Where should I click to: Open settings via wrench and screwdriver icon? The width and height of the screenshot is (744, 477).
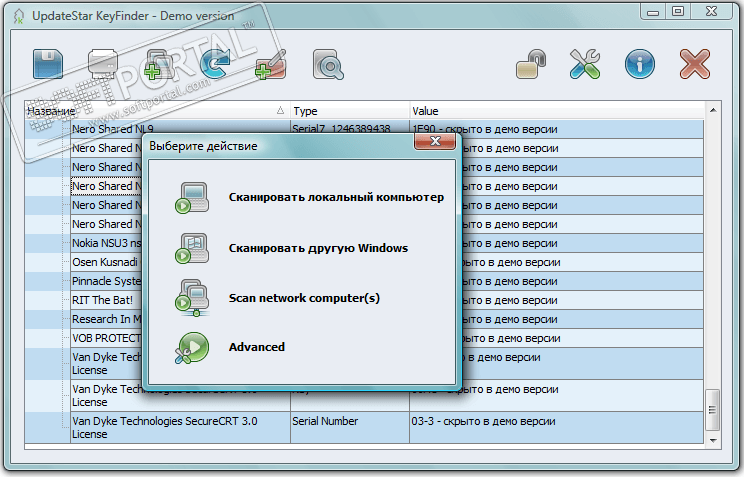pyautogui.click(x=585, y=64)
